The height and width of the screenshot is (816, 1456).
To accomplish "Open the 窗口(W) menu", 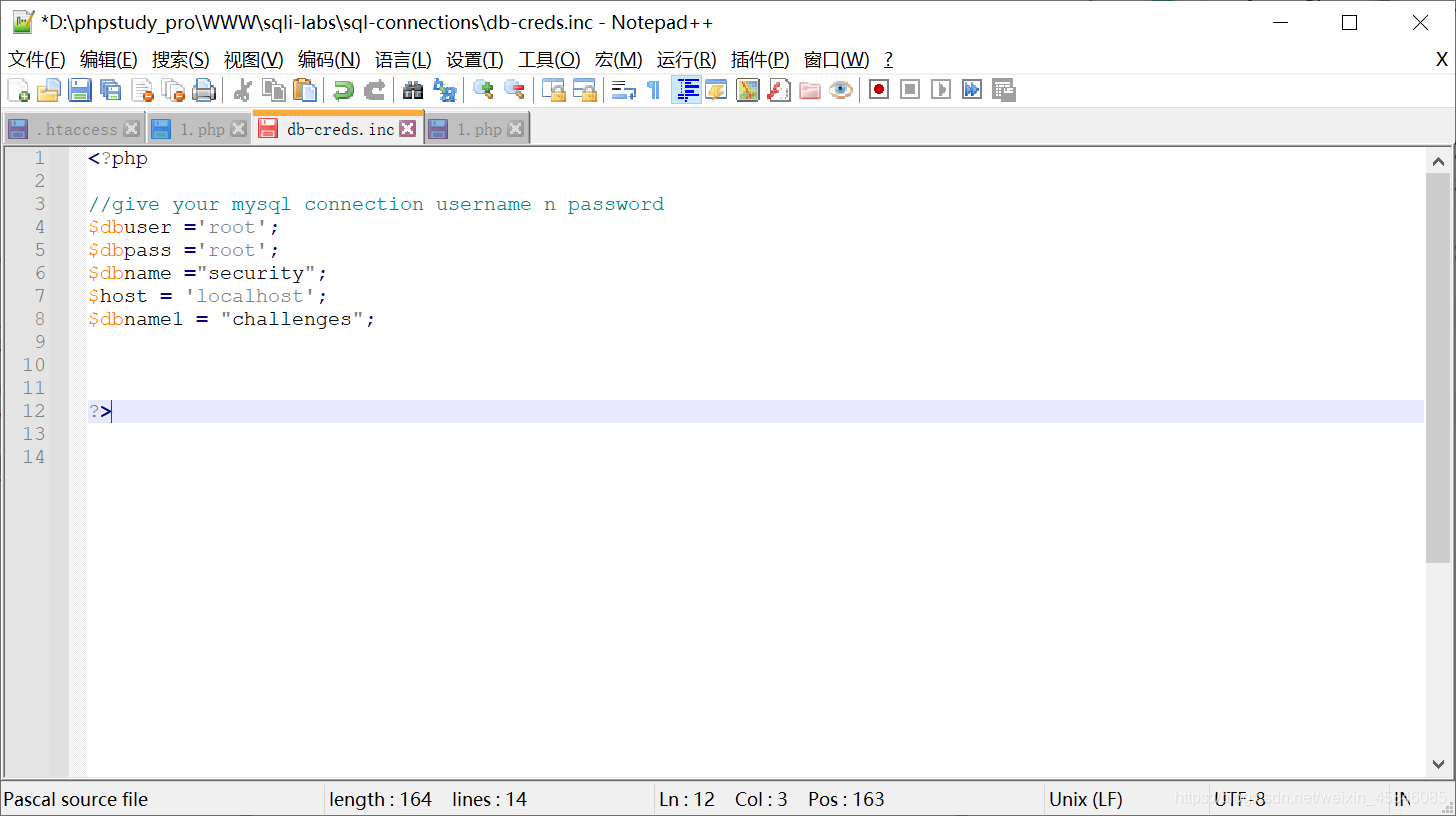I will [837, 60].
